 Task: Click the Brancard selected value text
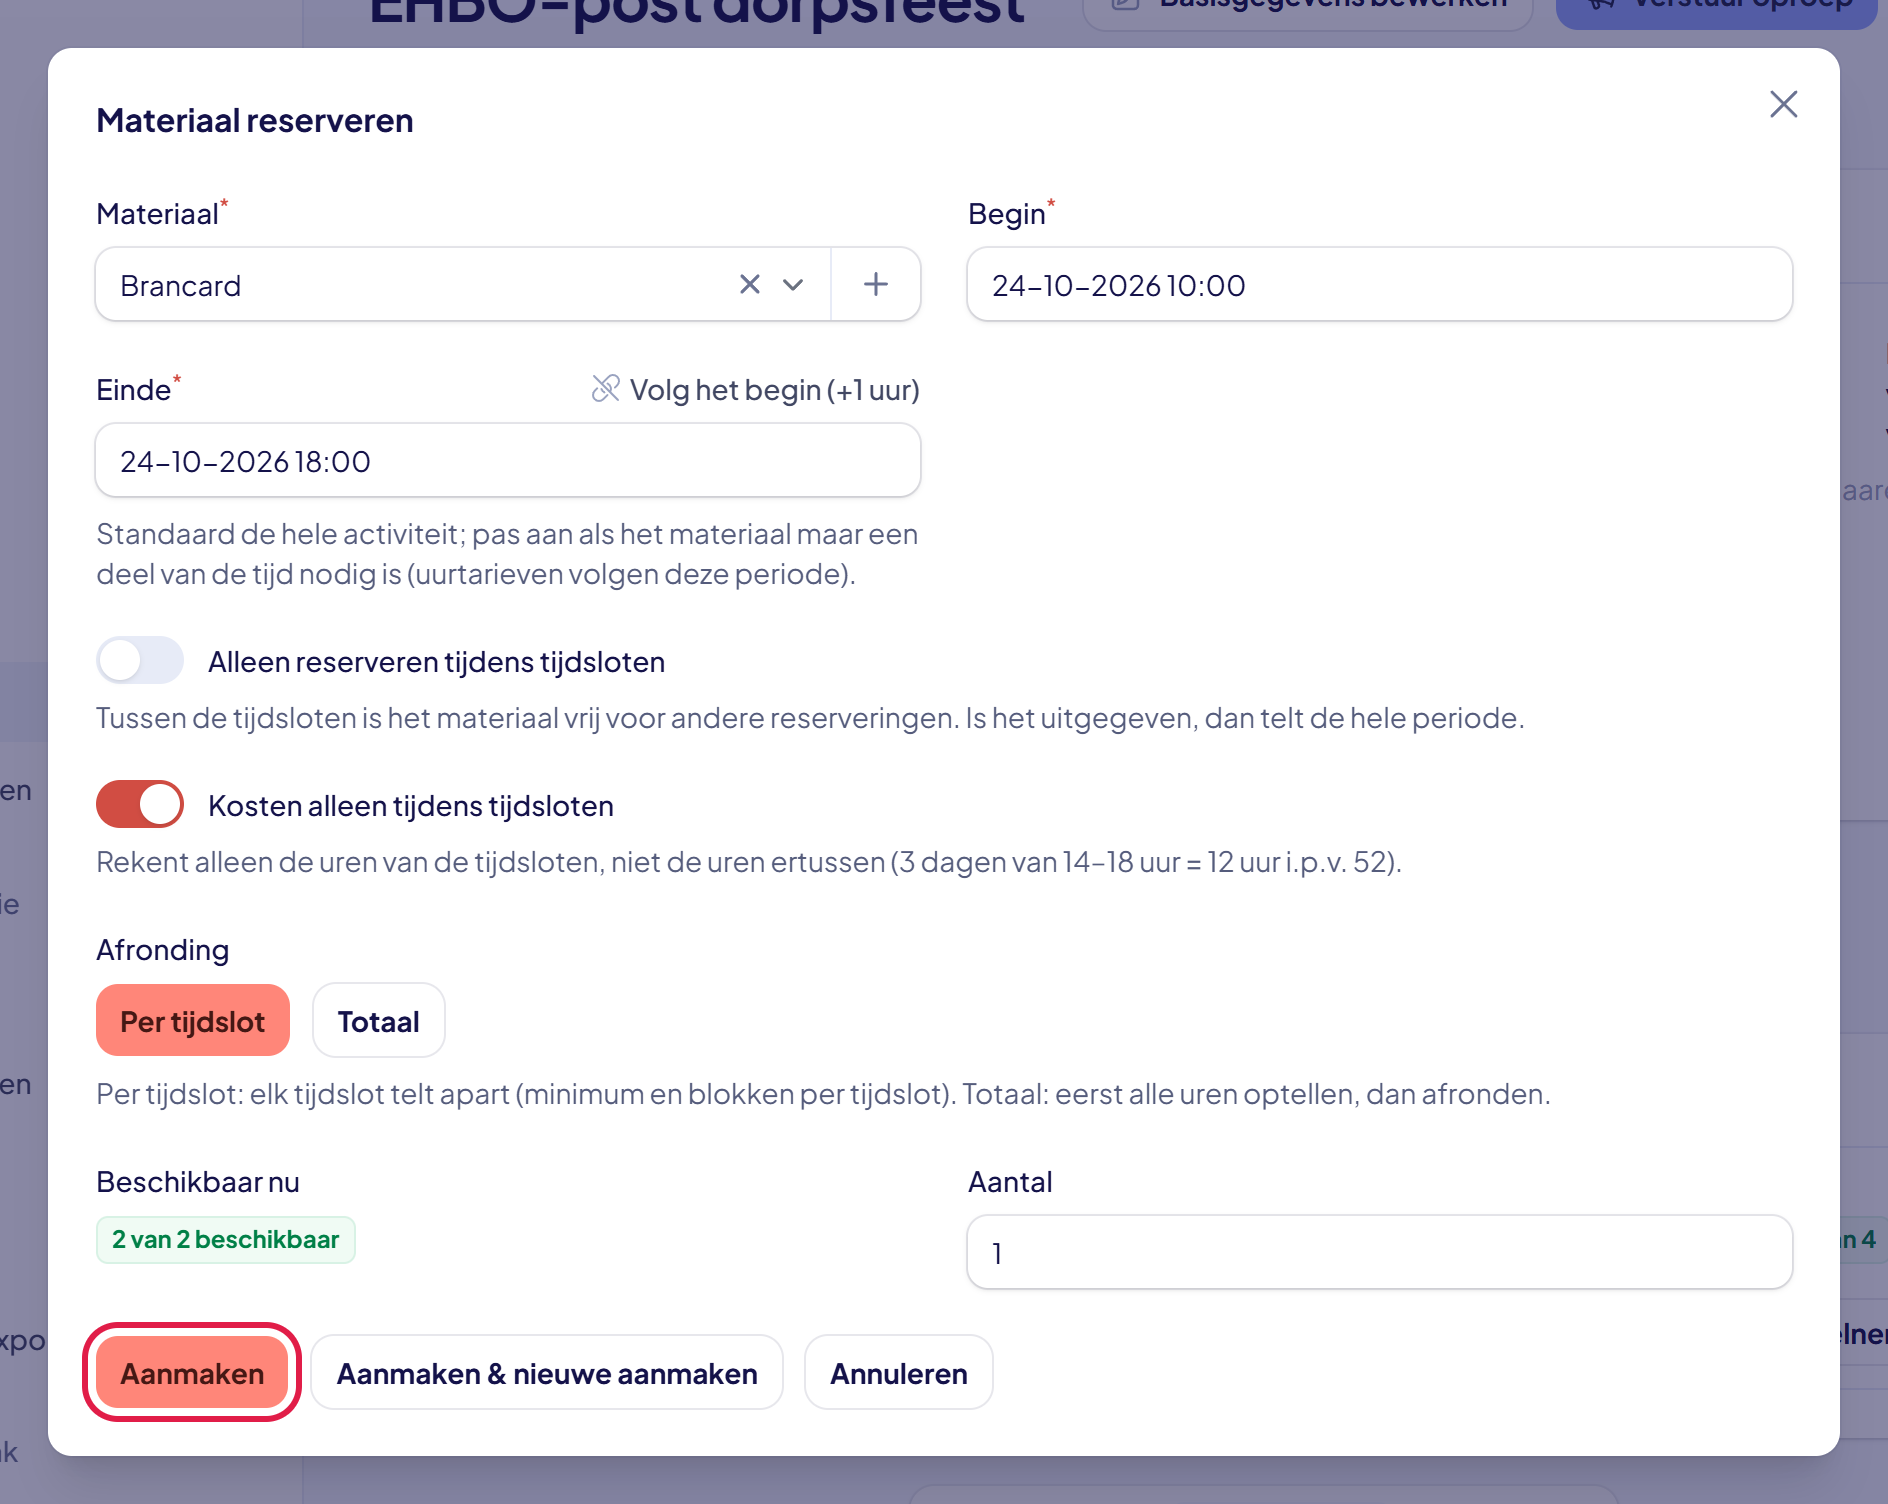[x=181, y=286]
